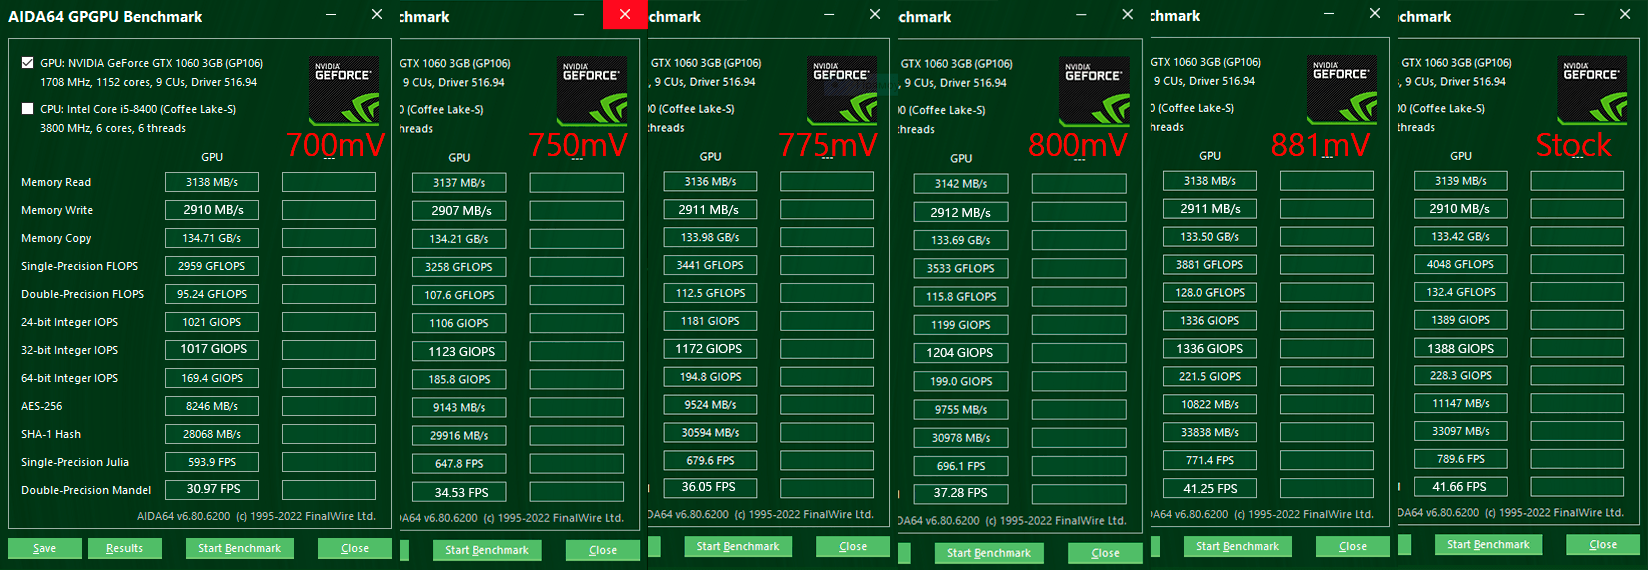Screen dimensions: 1648x570
Task: Select the 41.25 FPS value
Action: click(x=1210, y=489)
